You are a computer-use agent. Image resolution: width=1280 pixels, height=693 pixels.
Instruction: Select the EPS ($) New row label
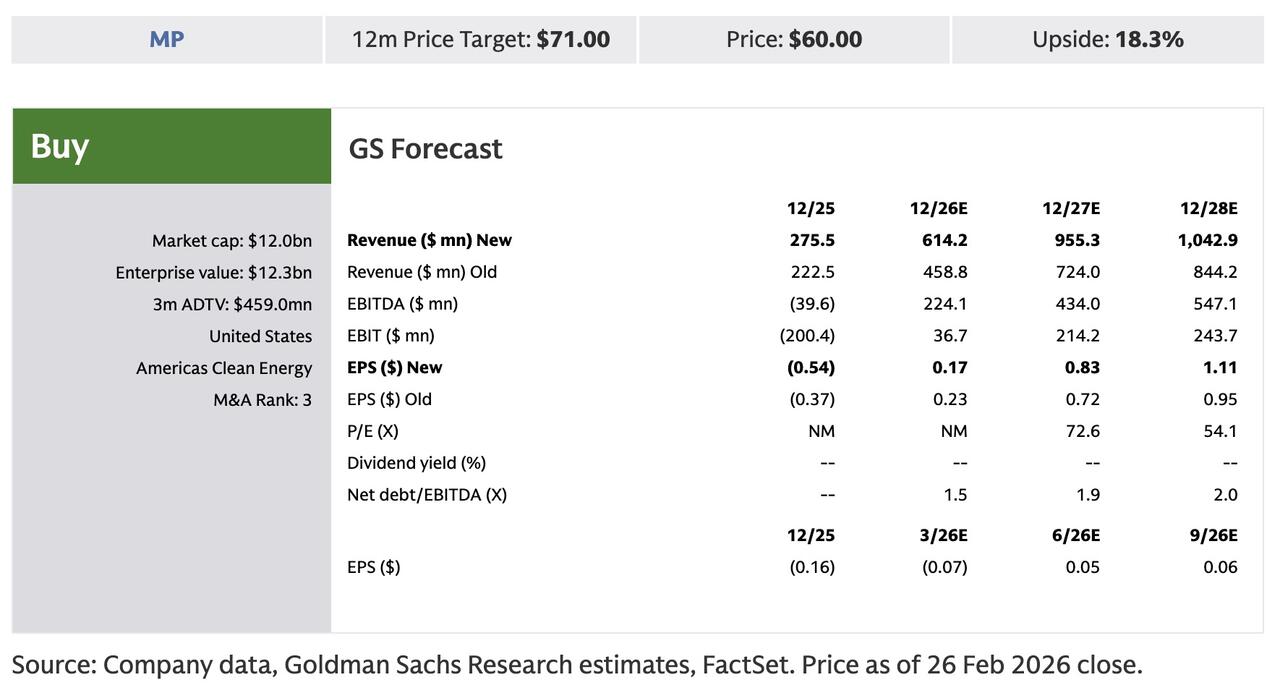(x=394, y=367)
